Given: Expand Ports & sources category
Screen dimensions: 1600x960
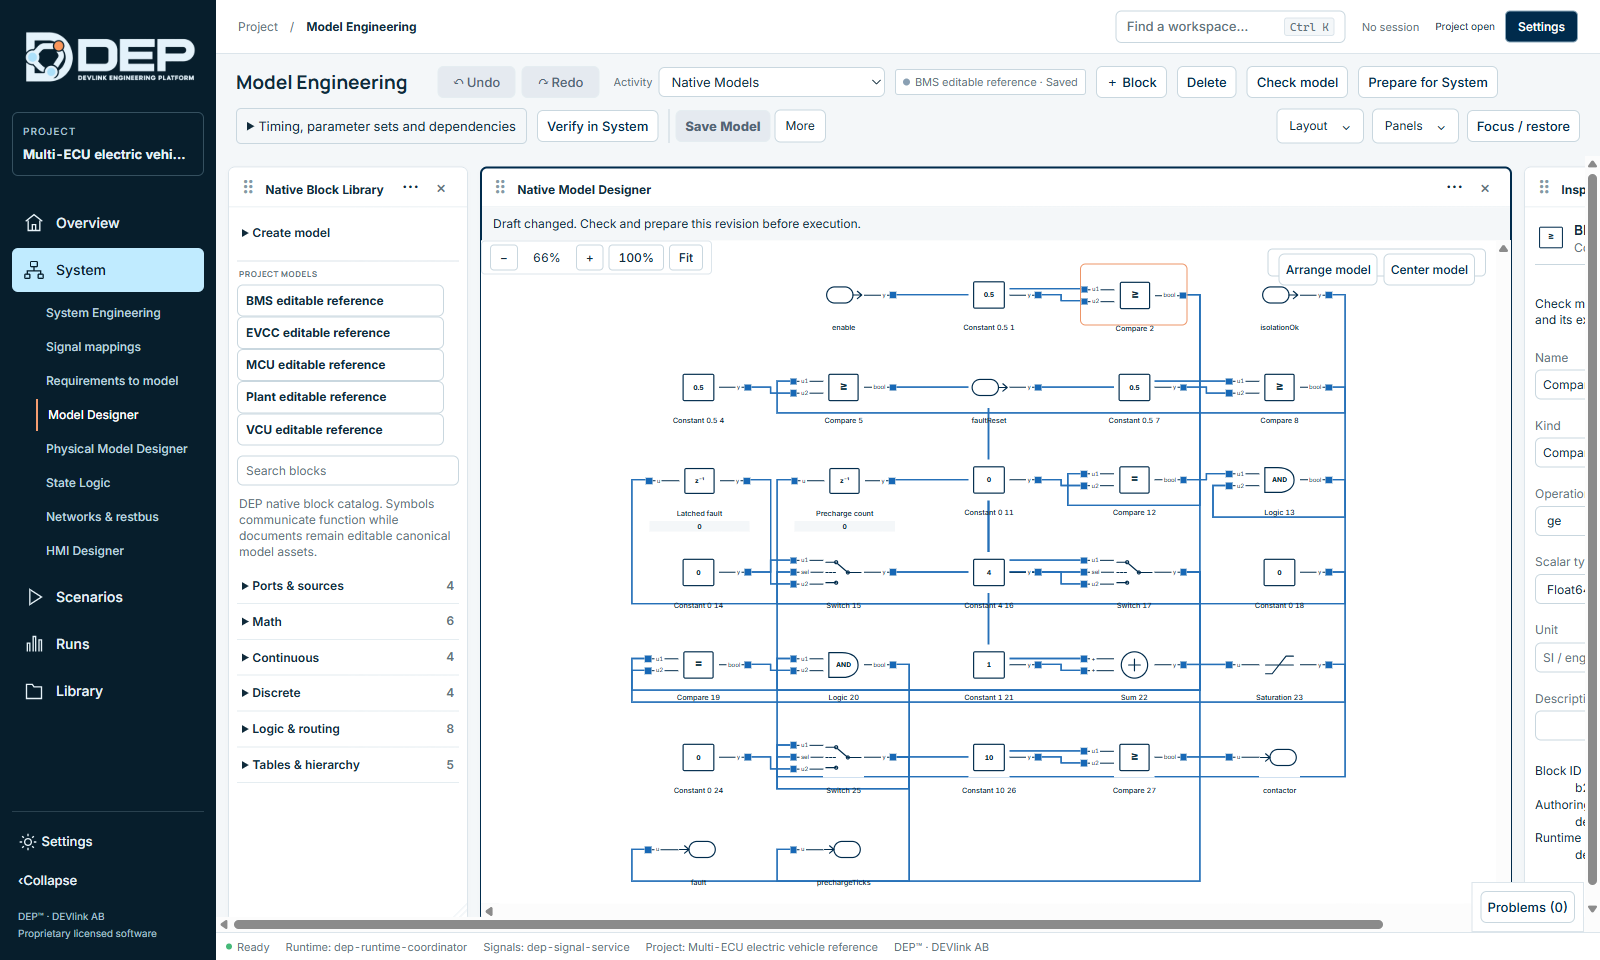Looking at the screenshot, I should pyautogui.click(x=347, y=586).
